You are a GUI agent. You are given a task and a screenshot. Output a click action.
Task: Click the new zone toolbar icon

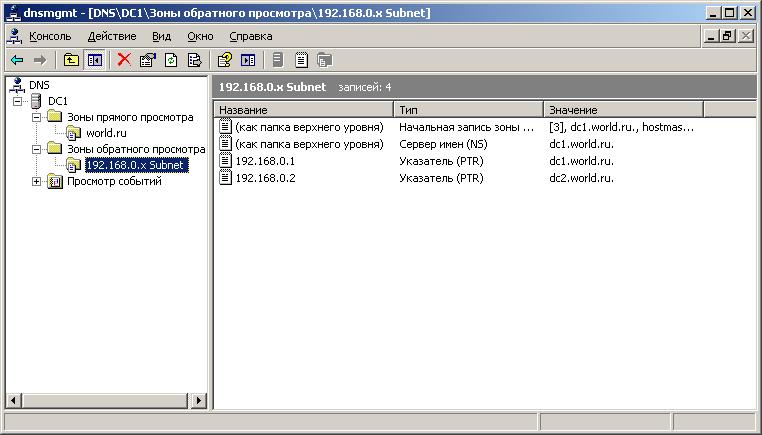point(325,60)
